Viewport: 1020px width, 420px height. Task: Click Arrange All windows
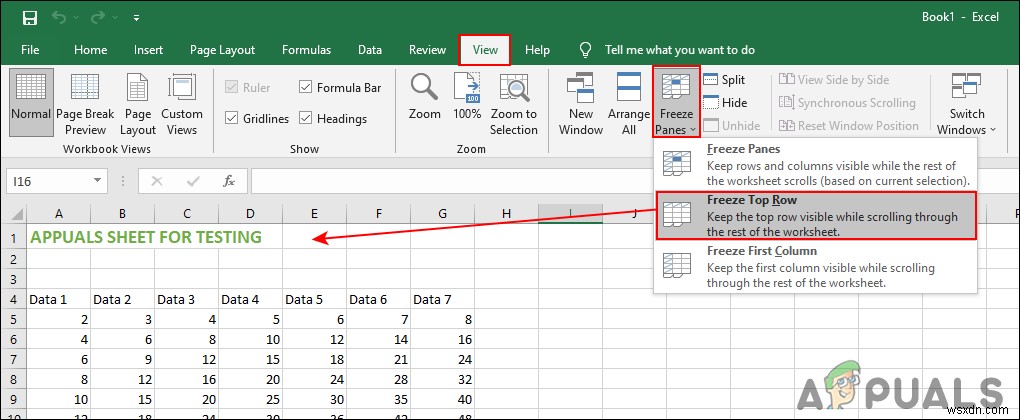(x=628, y=104)
